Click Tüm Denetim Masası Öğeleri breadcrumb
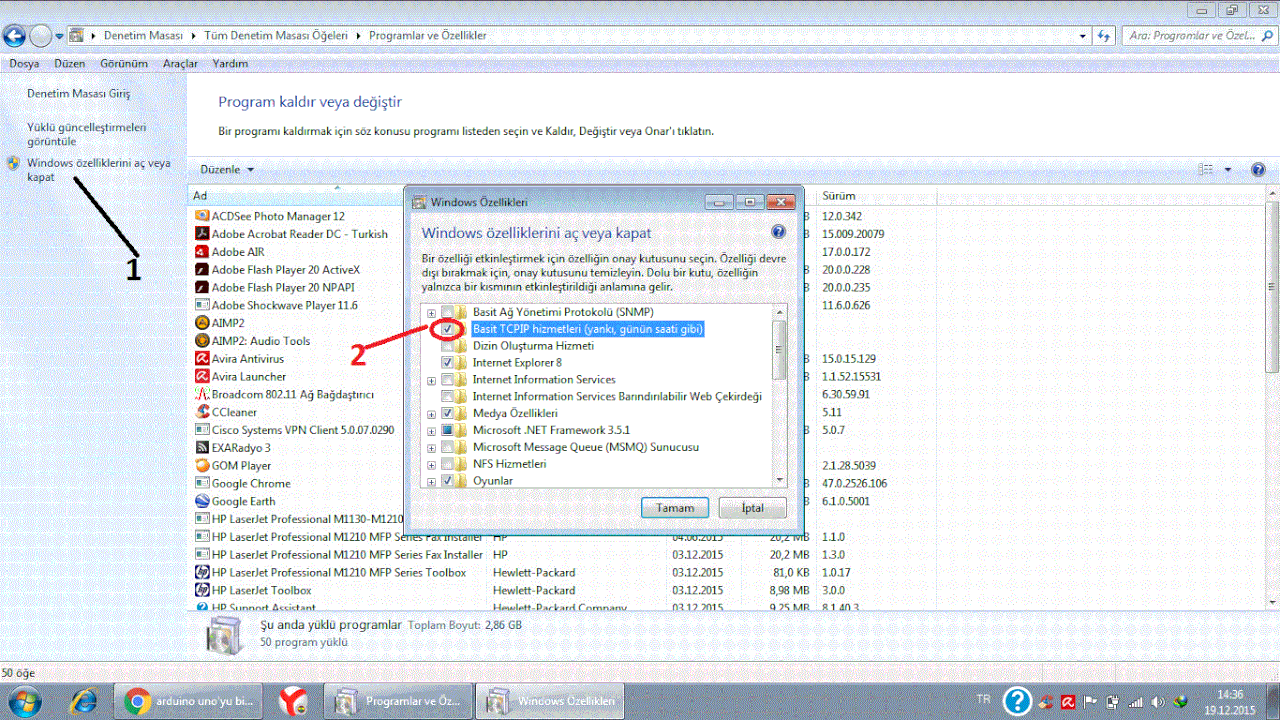Image resolution: width=1280 pixels, height=720 pixels. 276,35
